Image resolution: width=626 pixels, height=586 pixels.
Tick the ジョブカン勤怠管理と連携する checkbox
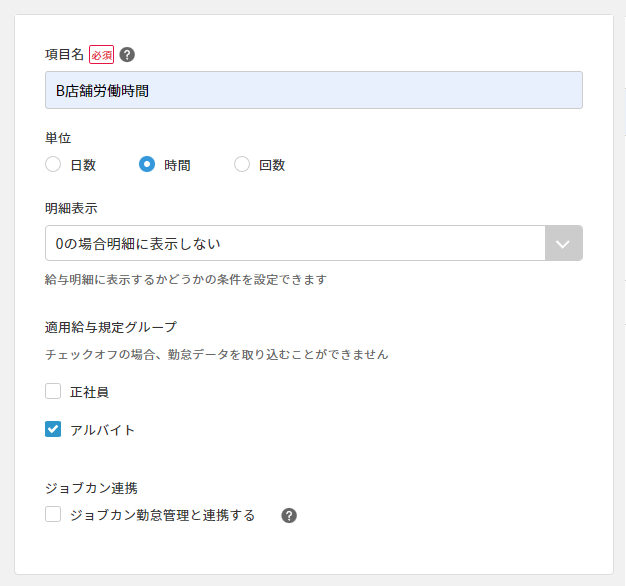click(53, 515)
